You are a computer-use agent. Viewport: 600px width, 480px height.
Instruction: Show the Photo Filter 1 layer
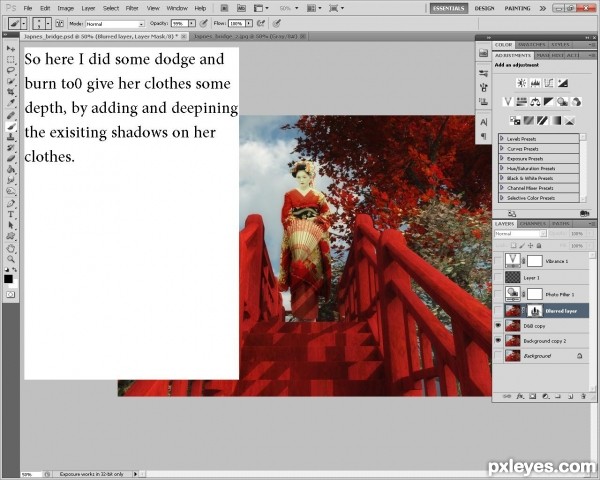tap(498, 294)
